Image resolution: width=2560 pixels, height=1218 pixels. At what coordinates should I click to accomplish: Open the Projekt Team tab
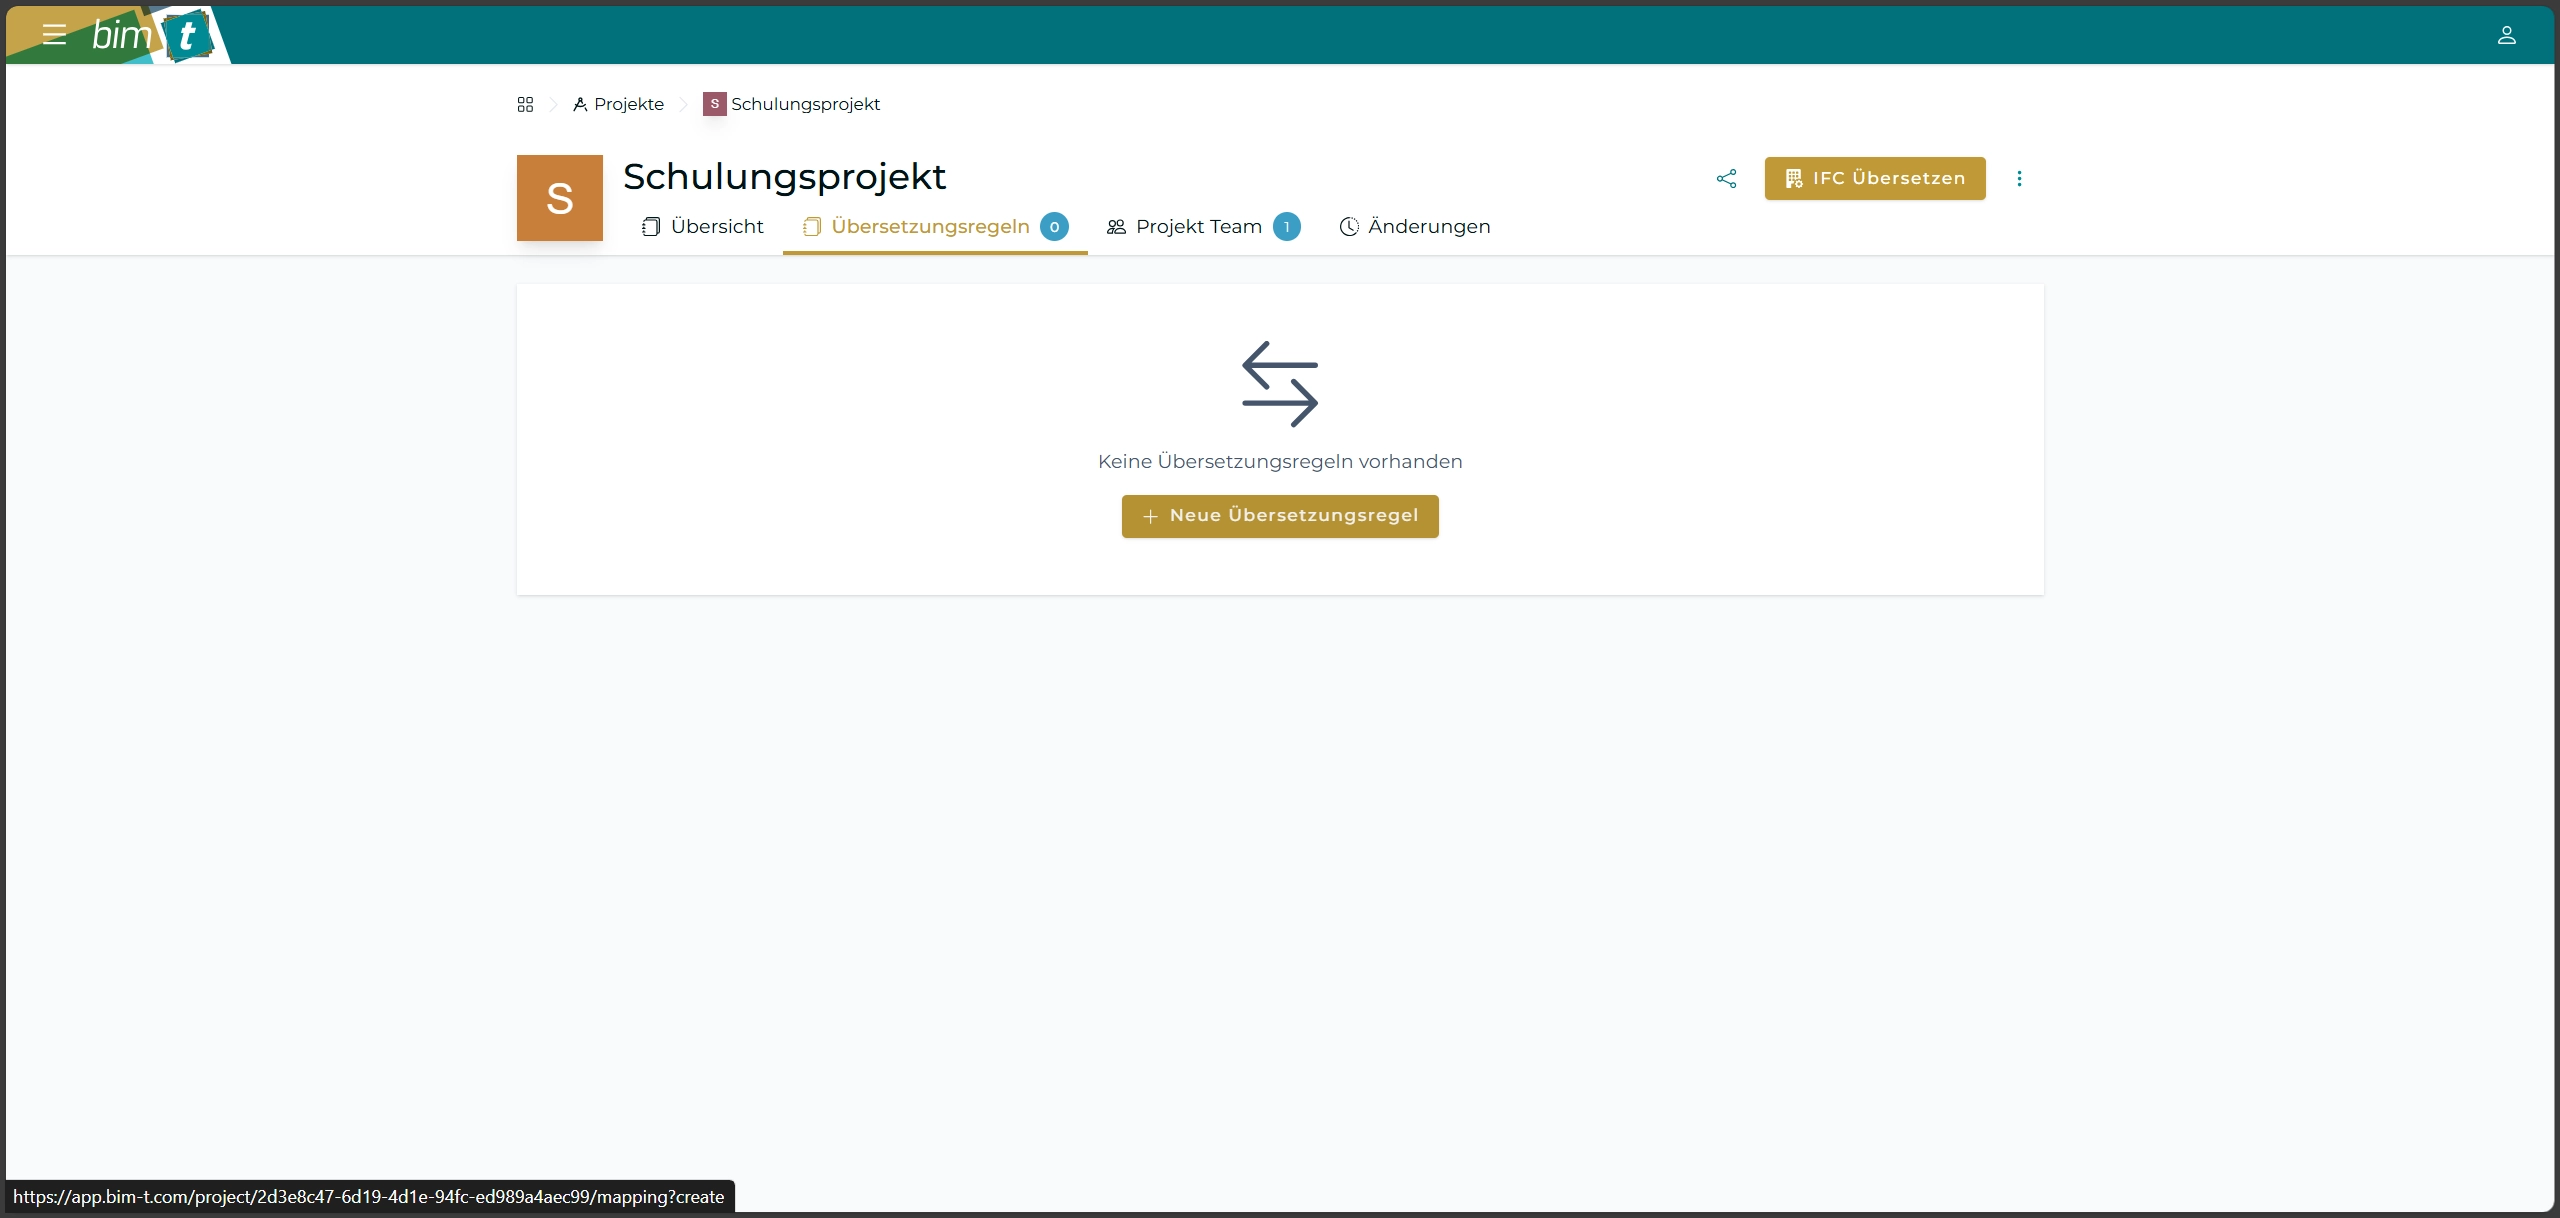[1198, 227]
